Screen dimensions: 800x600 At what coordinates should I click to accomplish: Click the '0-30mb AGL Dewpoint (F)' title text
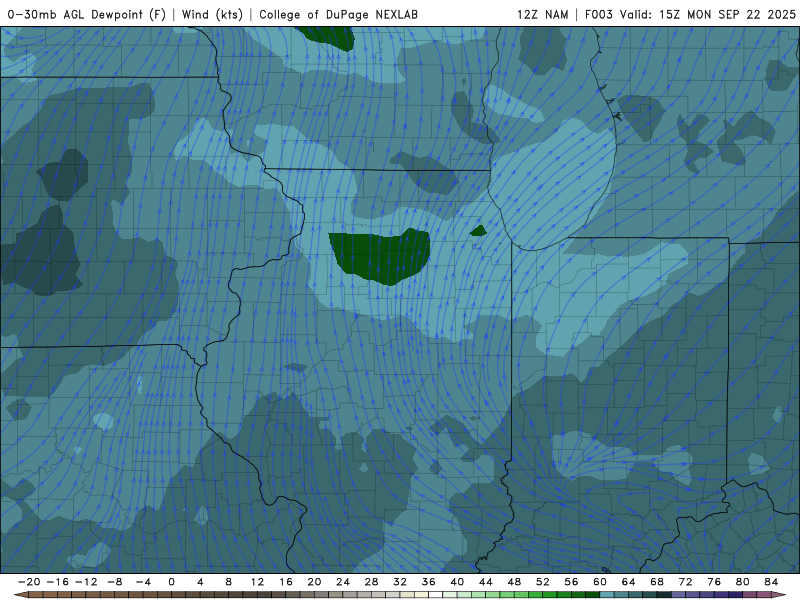(87, 14)
